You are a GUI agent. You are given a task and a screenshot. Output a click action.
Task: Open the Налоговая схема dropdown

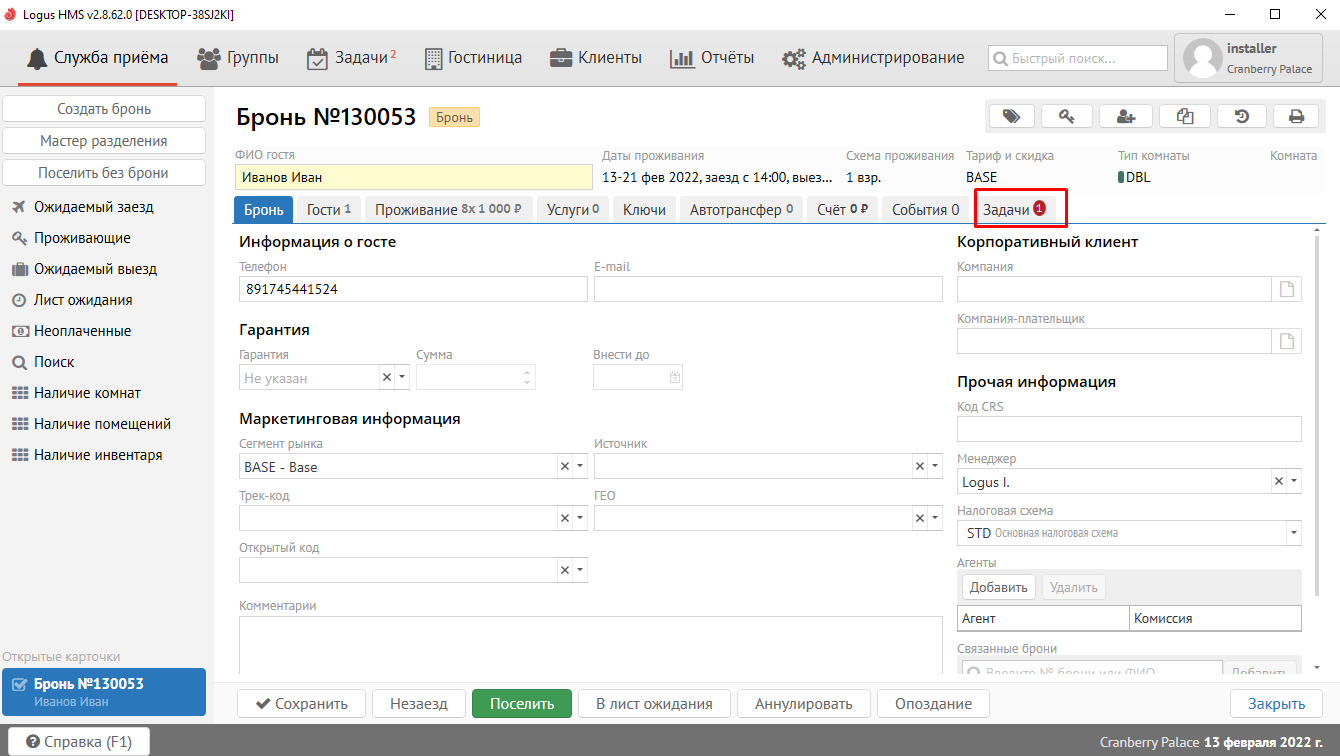pos(1294,533)
